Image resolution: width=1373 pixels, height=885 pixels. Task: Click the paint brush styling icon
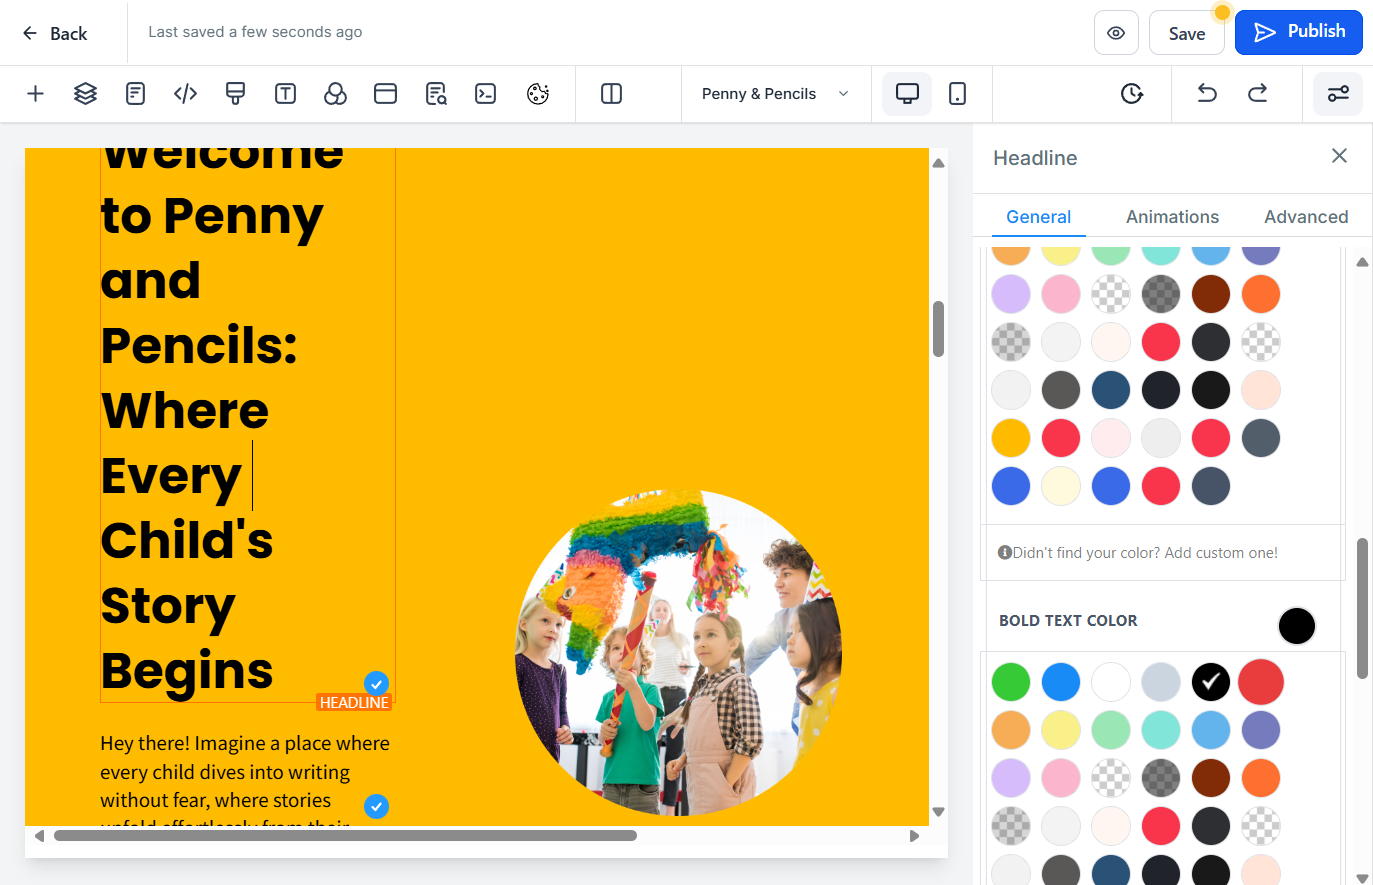click(x=235, y=94)
